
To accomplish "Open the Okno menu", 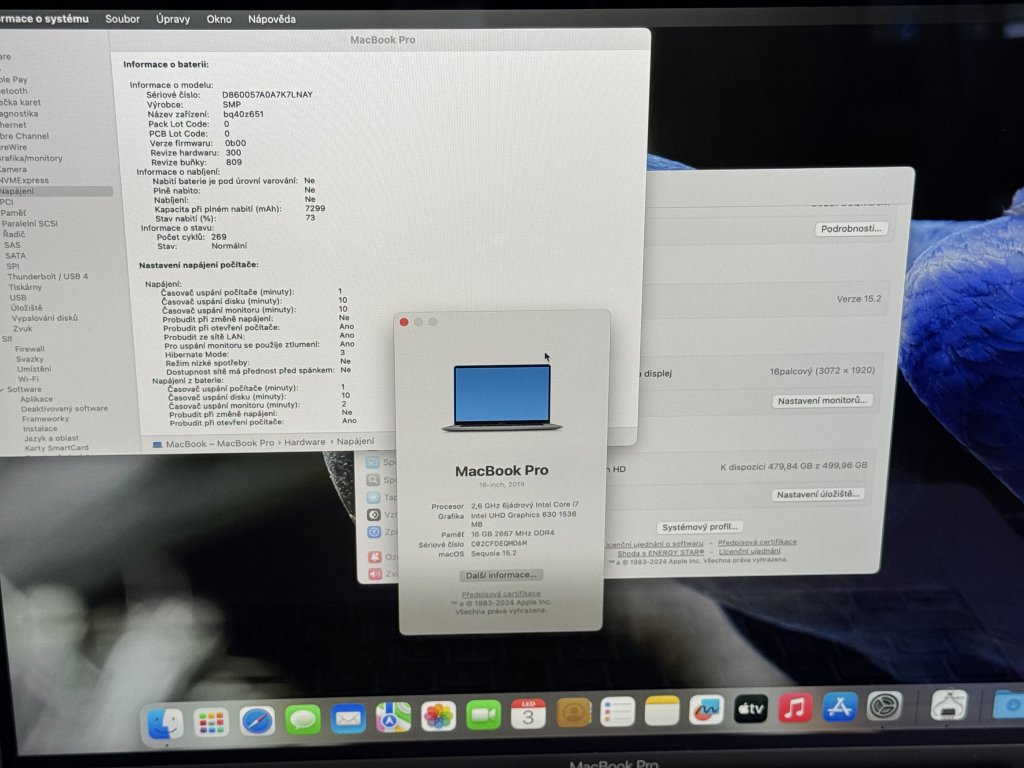I will pos(219,20).
